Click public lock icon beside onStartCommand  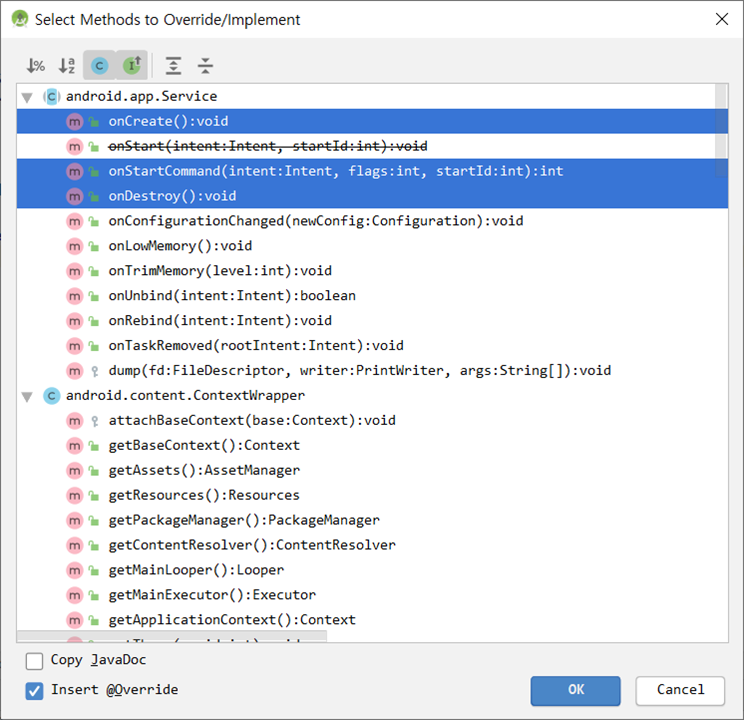[94, 171]
